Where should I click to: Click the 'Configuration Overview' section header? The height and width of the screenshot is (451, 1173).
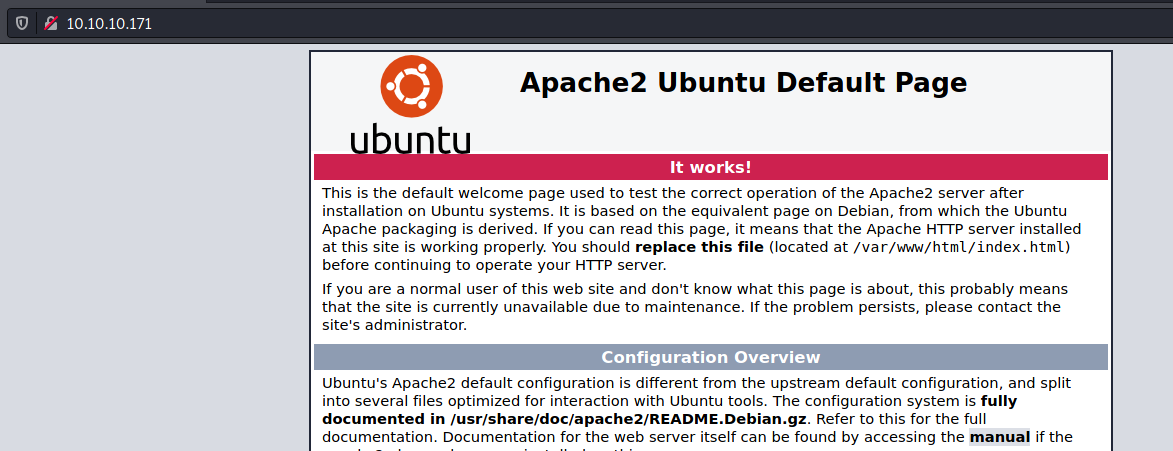(x=710, y=357)
